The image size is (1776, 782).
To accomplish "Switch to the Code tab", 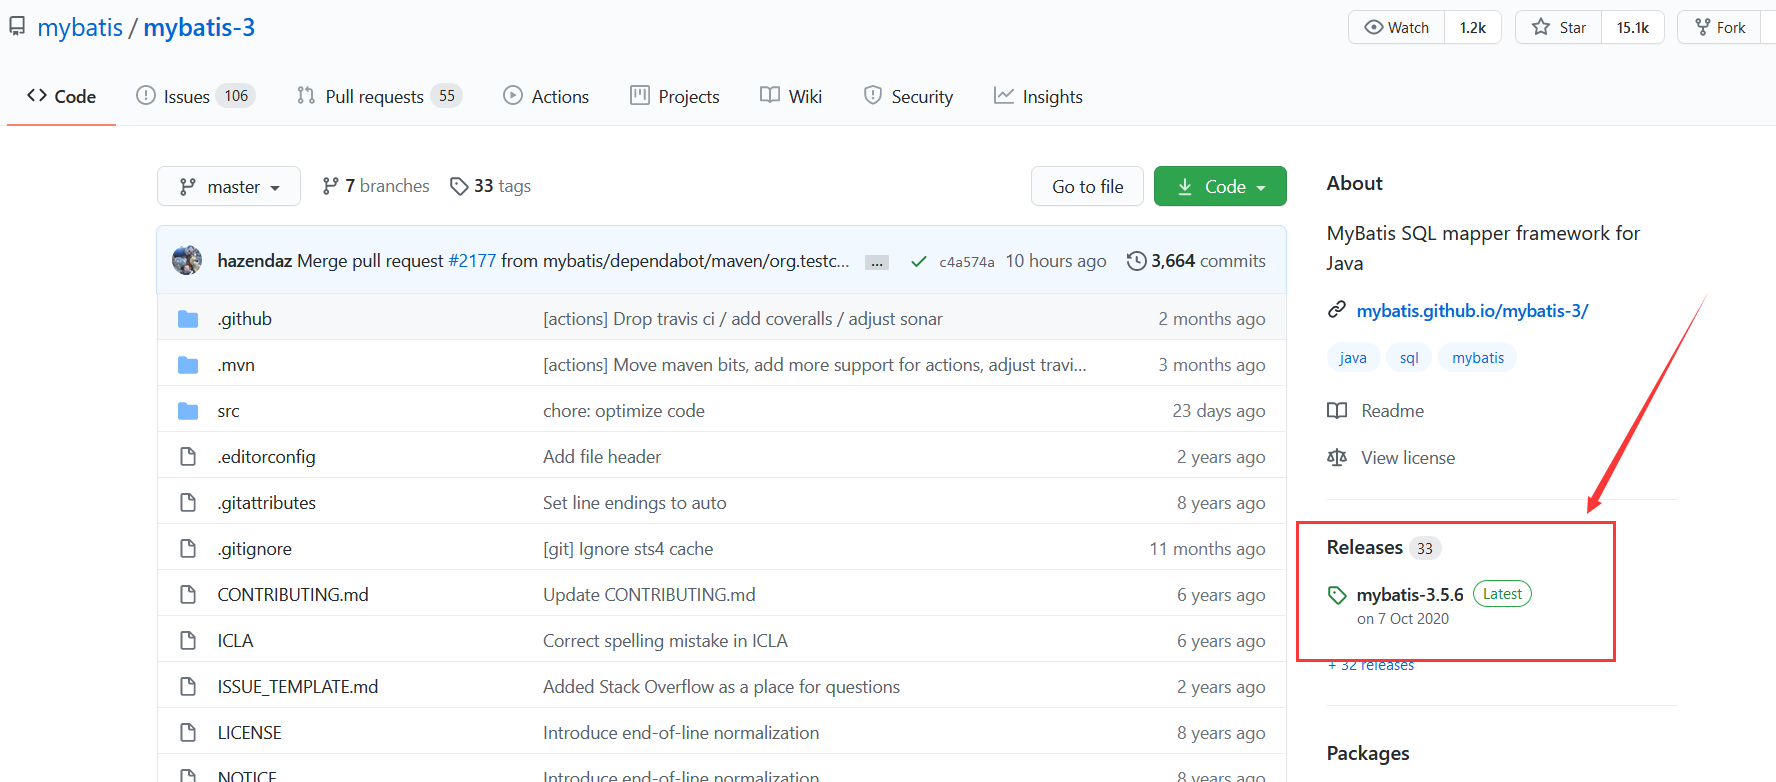I will (x=62, y=96).
